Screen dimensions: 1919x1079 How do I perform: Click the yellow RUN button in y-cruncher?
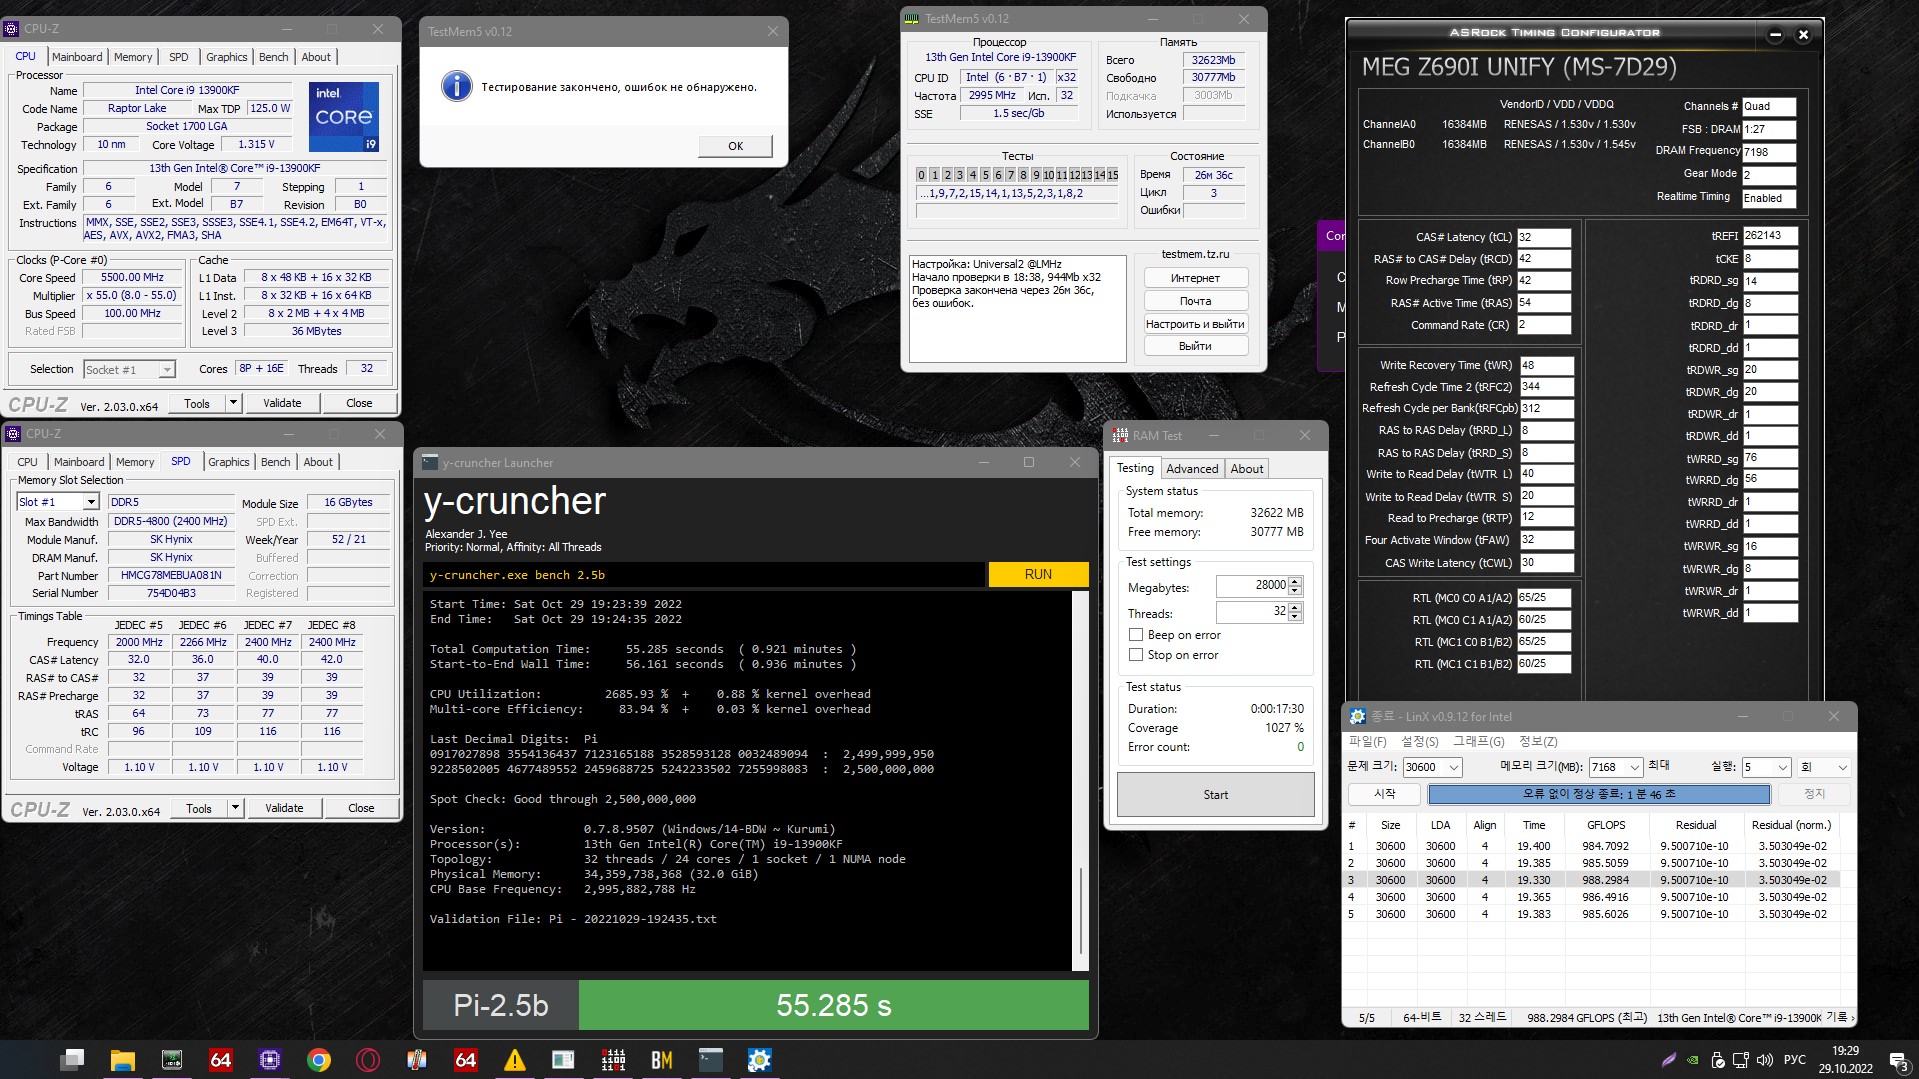click(x=1038, y=574)
